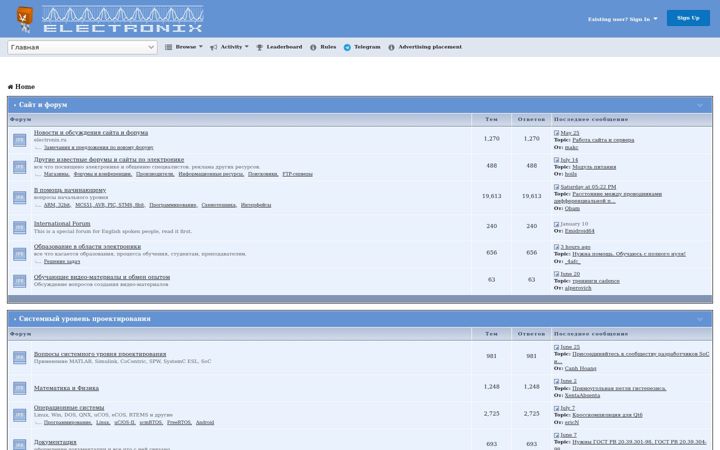
Task: Click forum icon beside Обучающие видео-материалы
Action: tap(19, 281)
